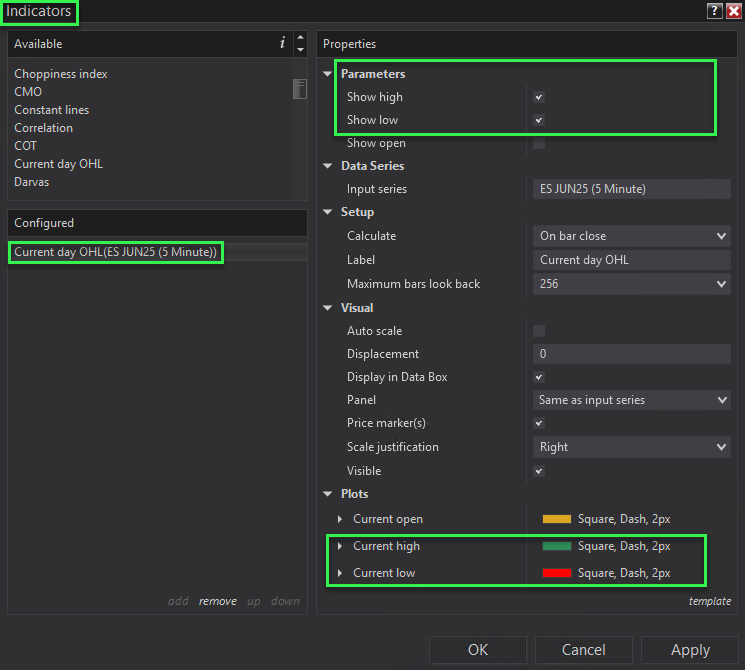Click the Available list scrollbar thumb
This screenshot has width=745, height=670.
[x=300, y=89]
